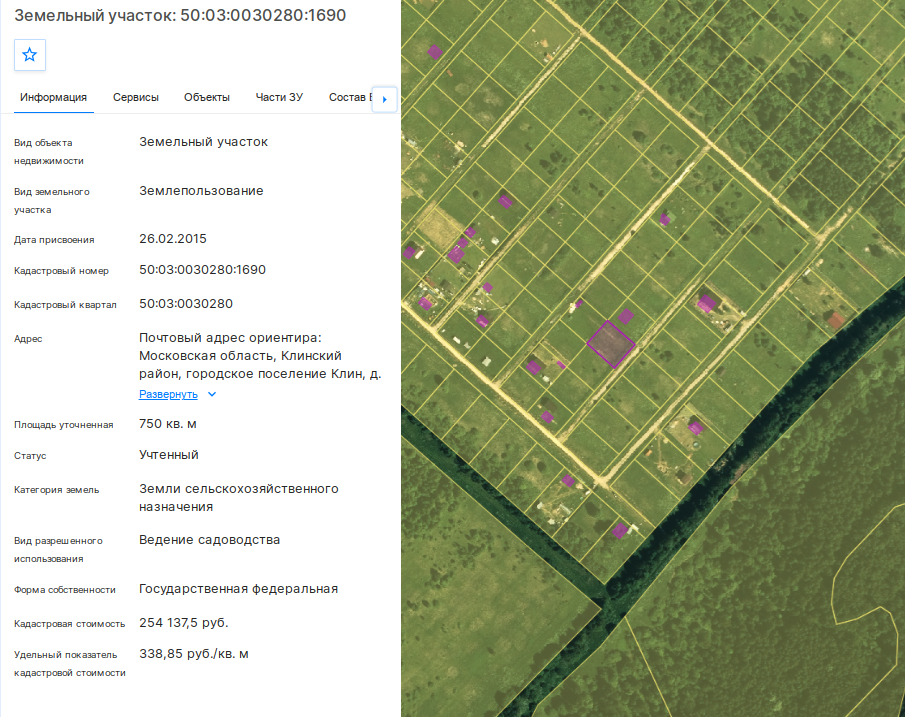Select the highlighted purple-outlined parcel on map

(x=611, y=344)
